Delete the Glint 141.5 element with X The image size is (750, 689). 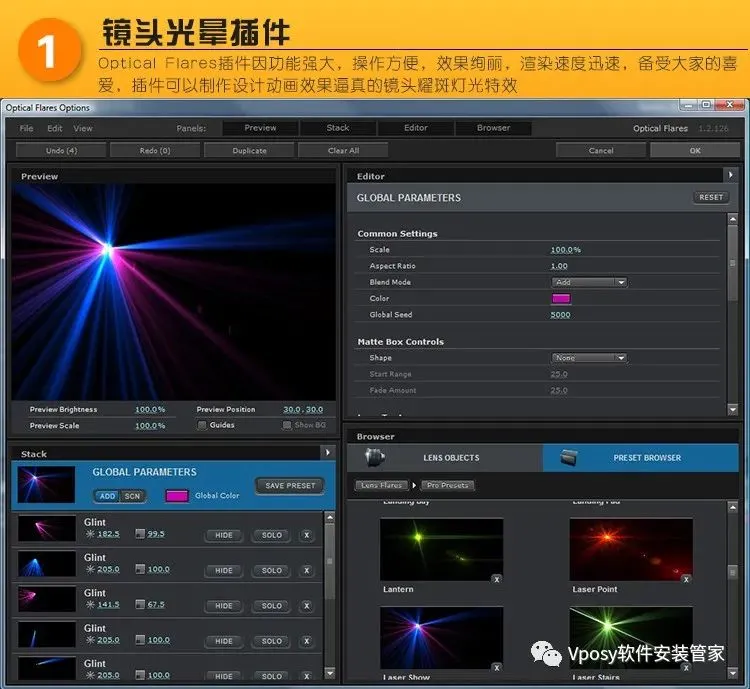(x=307, y=606)
